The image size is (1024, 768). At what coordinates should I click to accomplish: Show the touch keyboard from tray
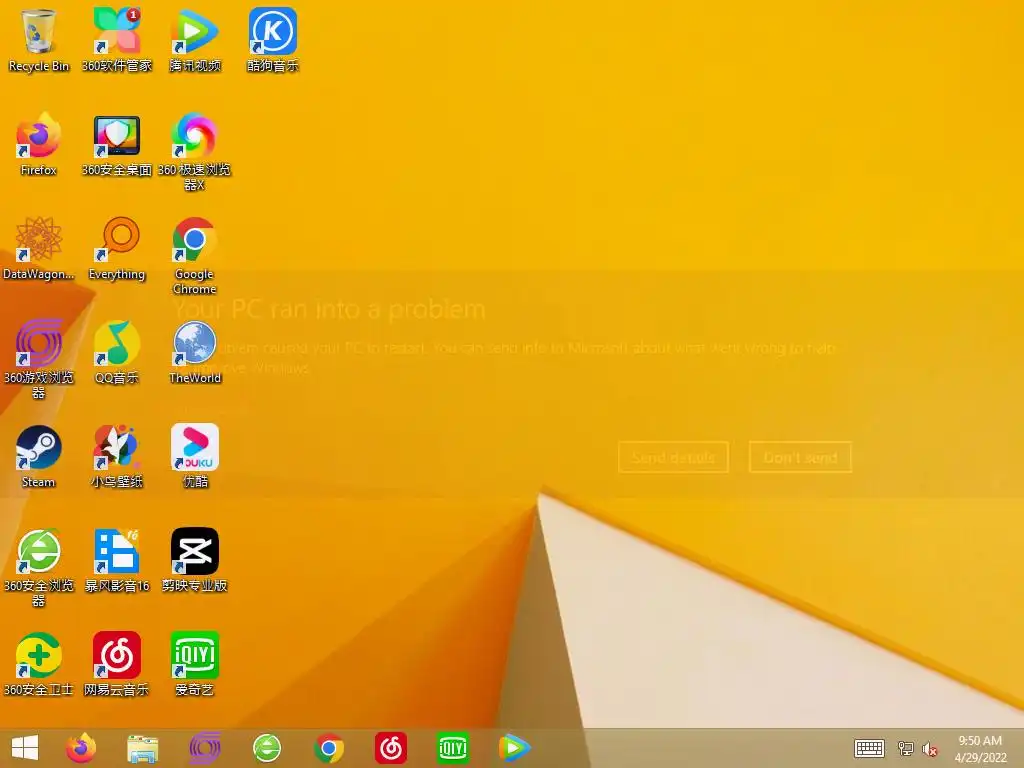[869, 748]
